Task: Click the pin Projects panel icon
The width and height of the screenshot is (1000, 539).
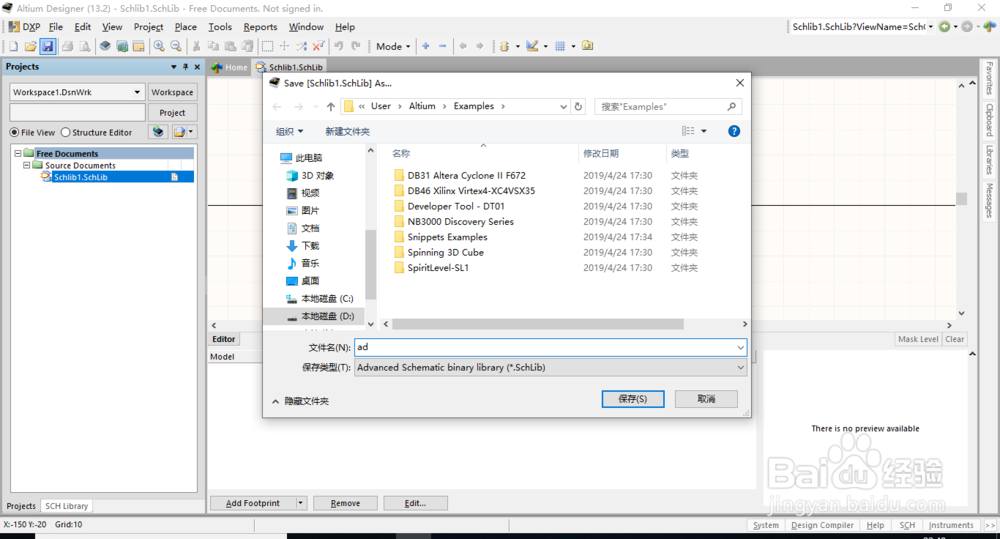Action: (186, 66)
